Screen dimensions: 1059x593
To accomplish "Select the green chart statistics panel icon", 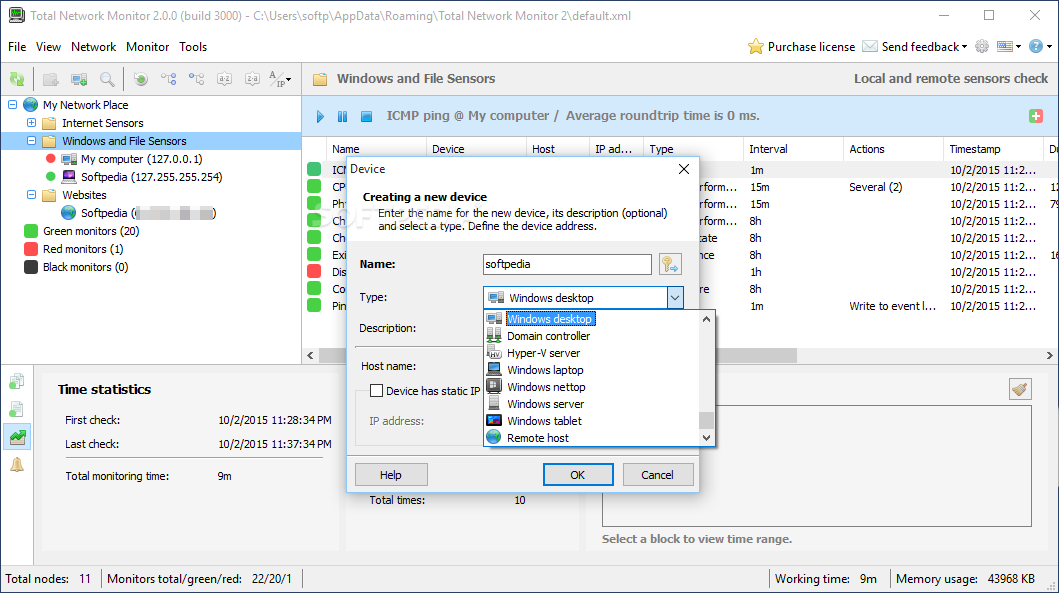I will point(17,437).
